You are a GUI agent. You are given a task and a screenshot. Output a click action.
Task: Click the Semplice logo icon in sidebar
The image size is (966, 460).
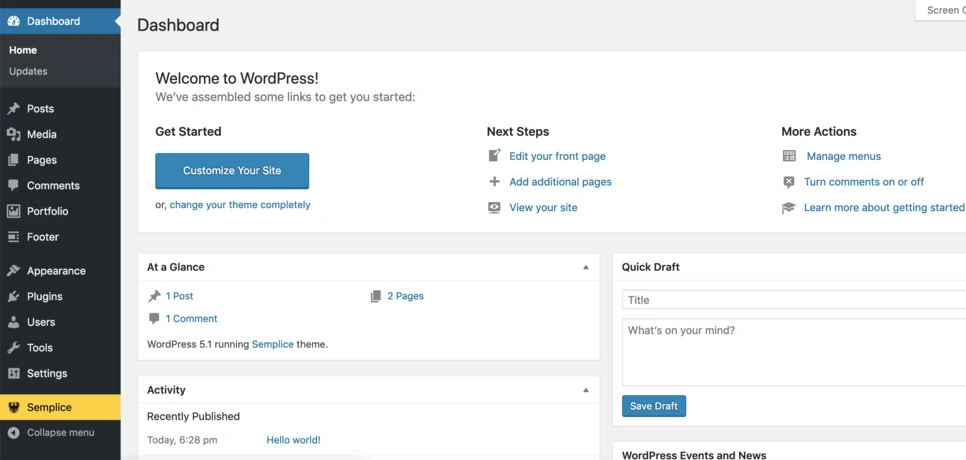tap(13, 407)
